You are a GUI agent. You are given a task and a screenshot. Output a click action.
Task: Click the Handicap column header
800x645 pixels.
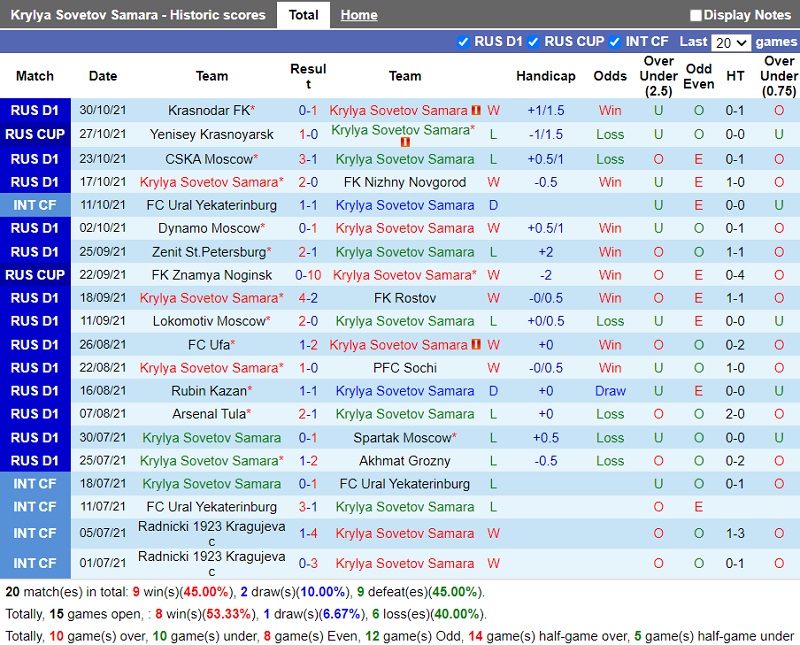[x=545, y=76]
